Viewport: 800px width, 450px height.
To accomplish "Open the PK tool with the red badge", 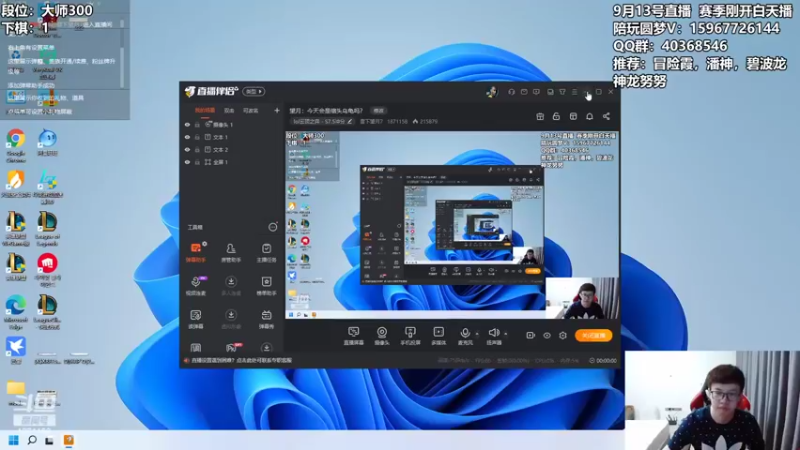I will (x=231, y=347).
